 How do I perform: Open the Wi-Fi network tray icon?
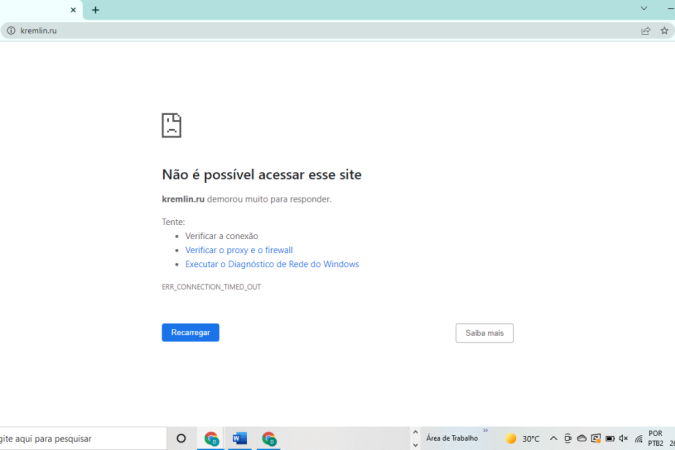coord(638,438)
